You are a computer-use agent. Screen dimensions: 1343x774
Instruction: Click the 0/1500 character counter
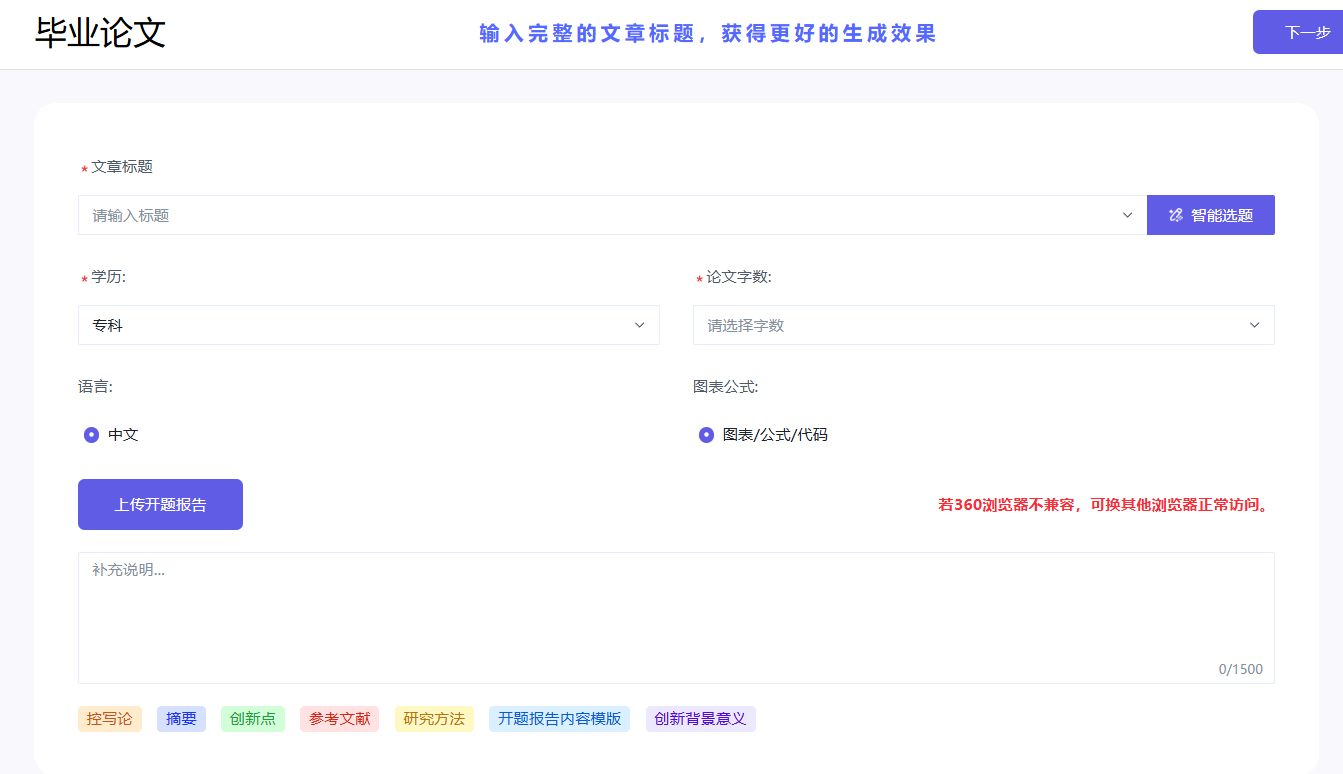(x=1240, y=669)
